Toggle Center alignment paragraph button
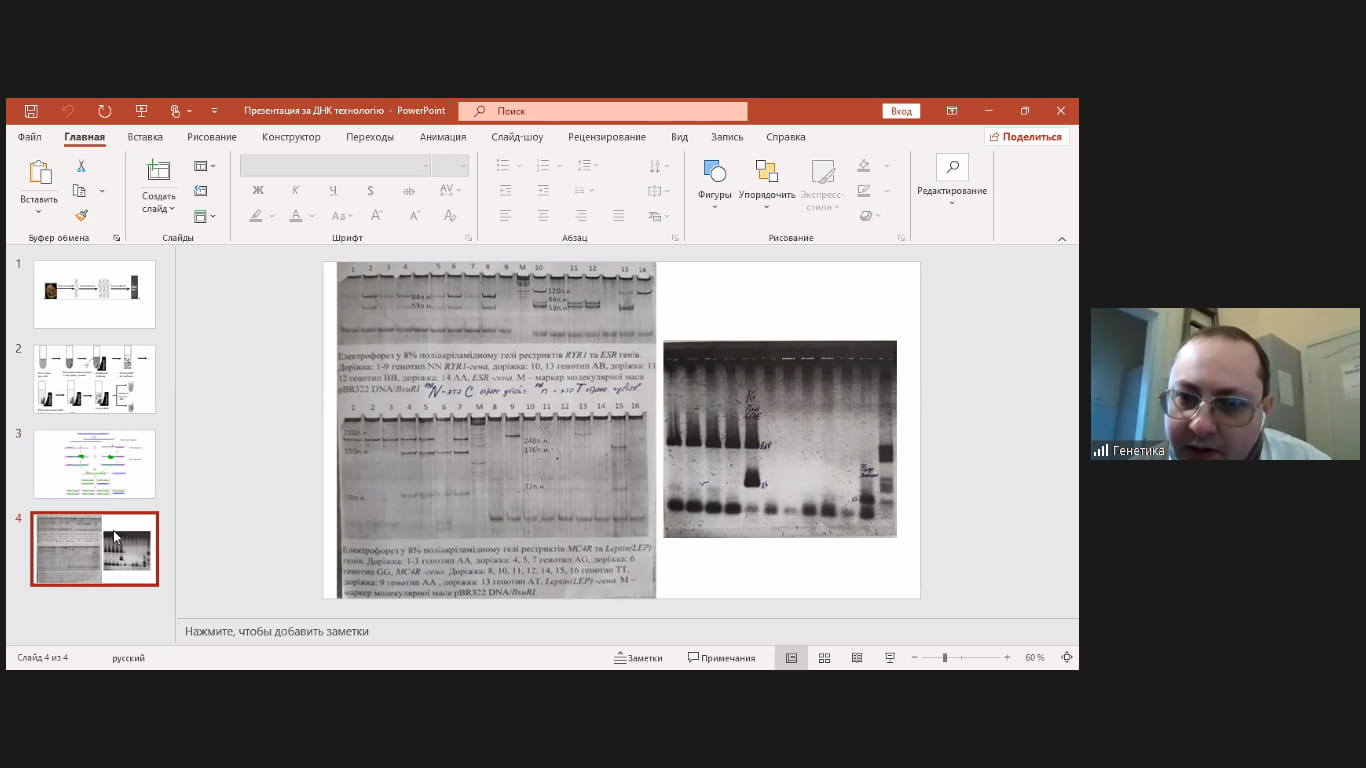Screen dimensions: 1366x768 pos(543,215)
